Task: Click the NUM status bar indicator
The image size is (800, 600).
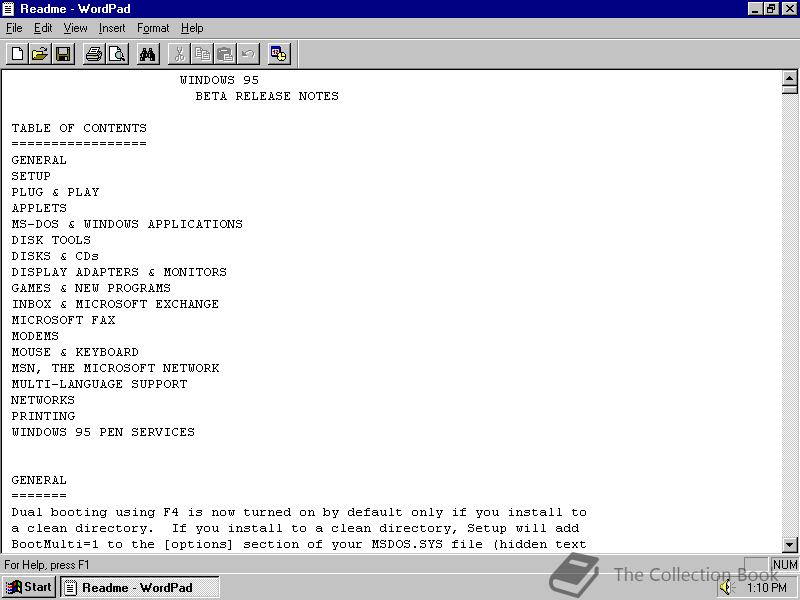Action: point(785,565)
